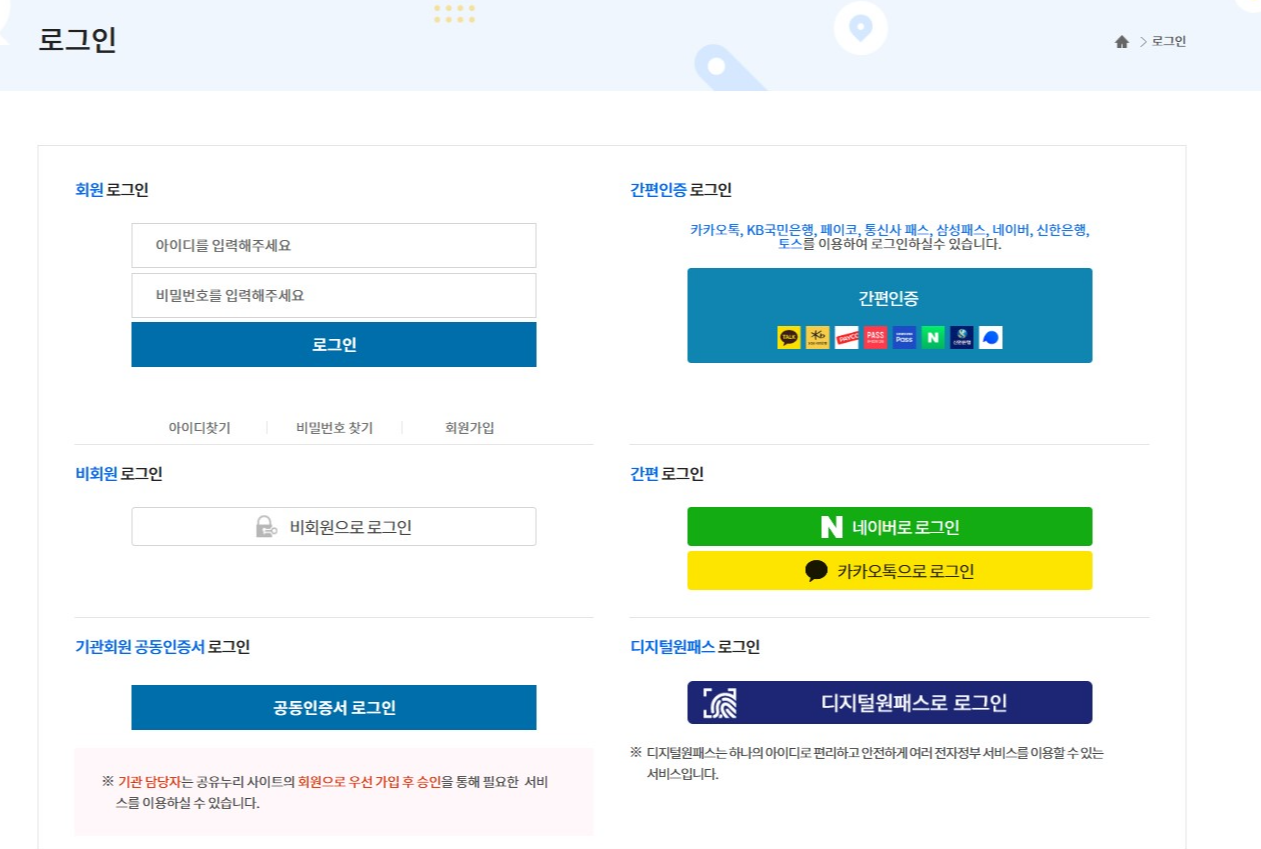The width and height of the screenshot is (1261, 849).
Task: Click the 신한은행 icon in the authentication row
Action: [961, 337]
